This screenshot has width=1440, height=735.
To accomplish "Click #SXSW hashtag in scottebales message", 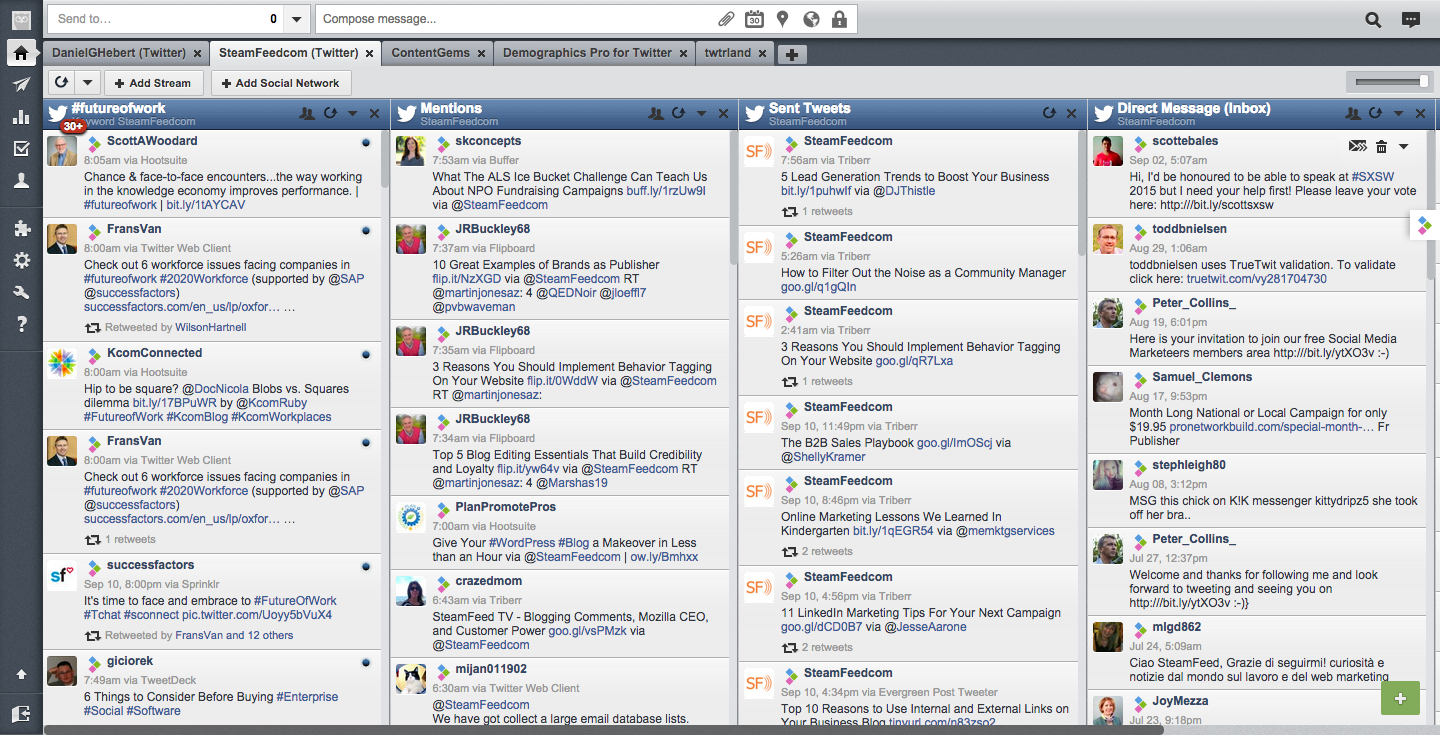I will (1374, 177).
